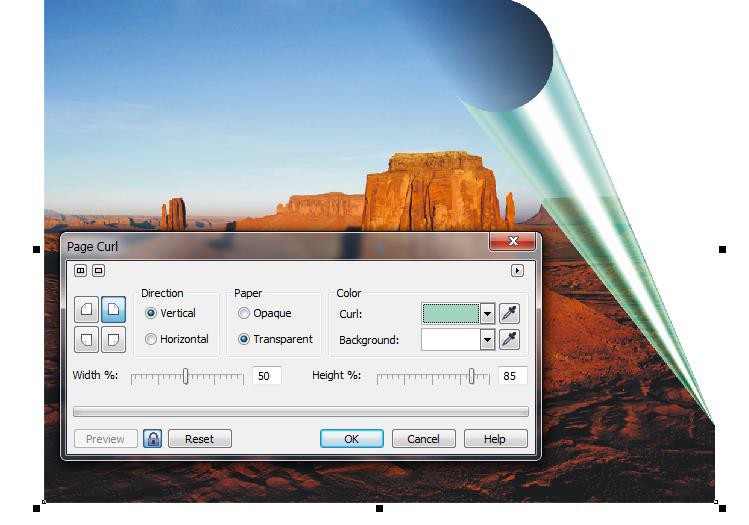Open the Curl color dropdown arrow
This screenshot has width=749, height=525.
487,314
